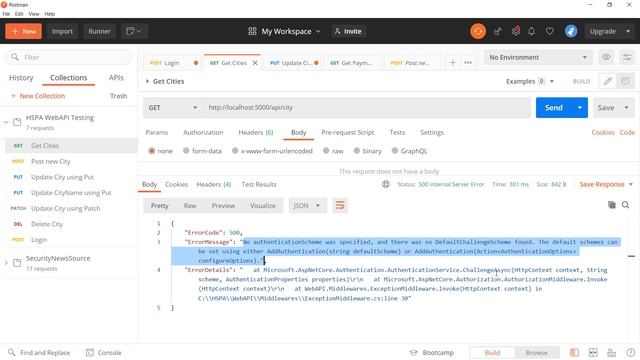Image resolution: width=640 pixels, height=360 pixels.
Task: Click the network globe icon near status
Action: pos(385,184)
